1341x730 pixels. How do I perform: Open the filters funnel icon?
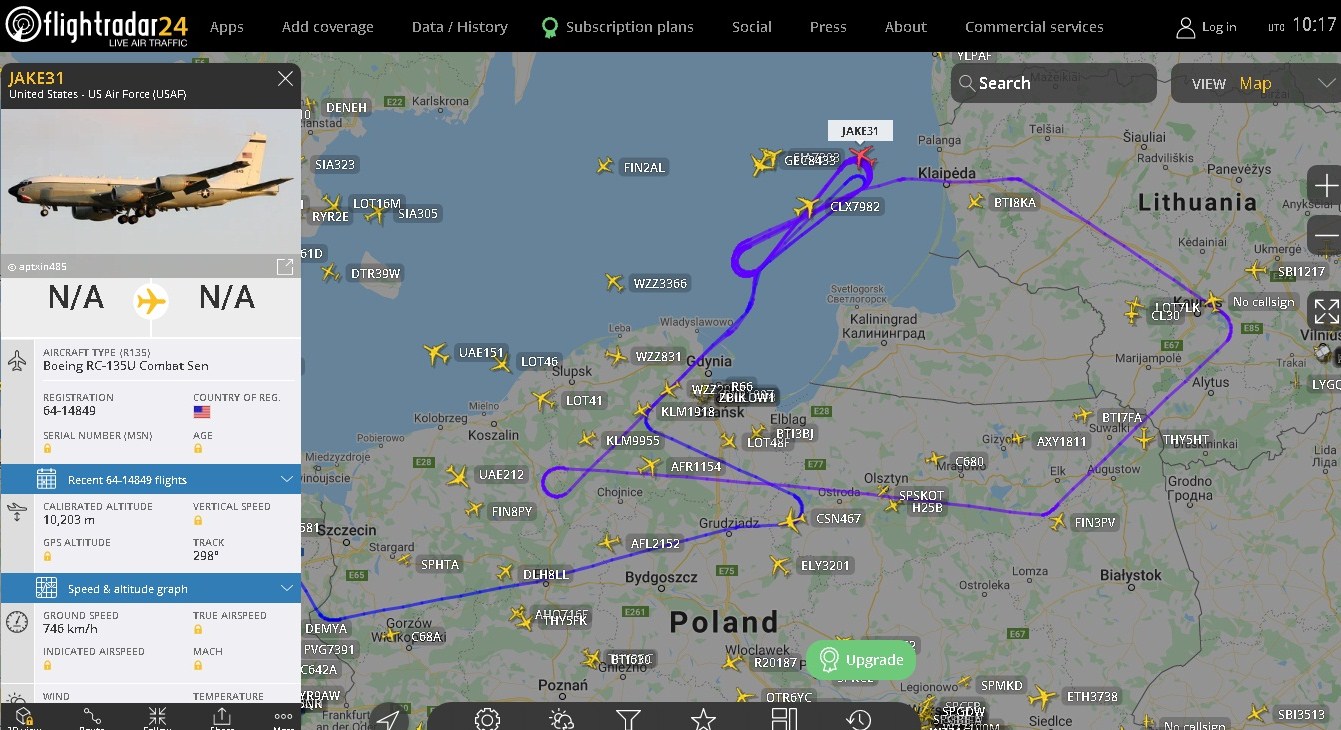click(x=628, y=719)
